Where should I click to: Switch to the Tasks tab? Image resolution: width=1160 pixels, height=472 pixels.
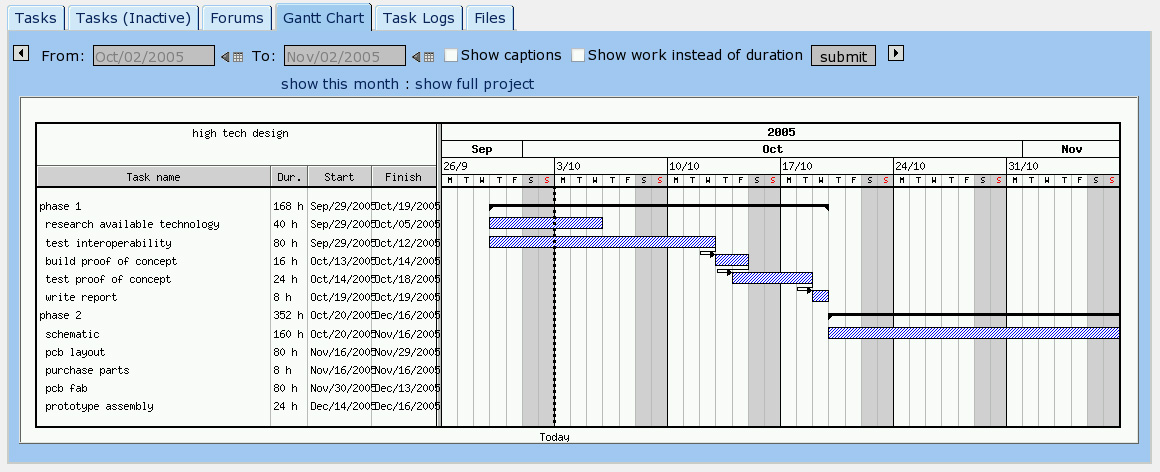click(35, 18)
